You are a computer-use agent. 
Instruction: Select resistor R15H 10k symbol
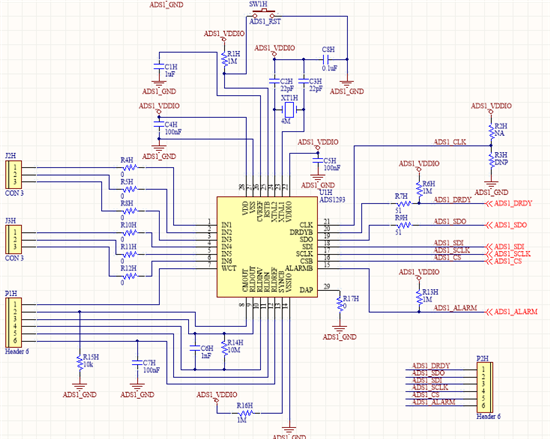point(80,362)
